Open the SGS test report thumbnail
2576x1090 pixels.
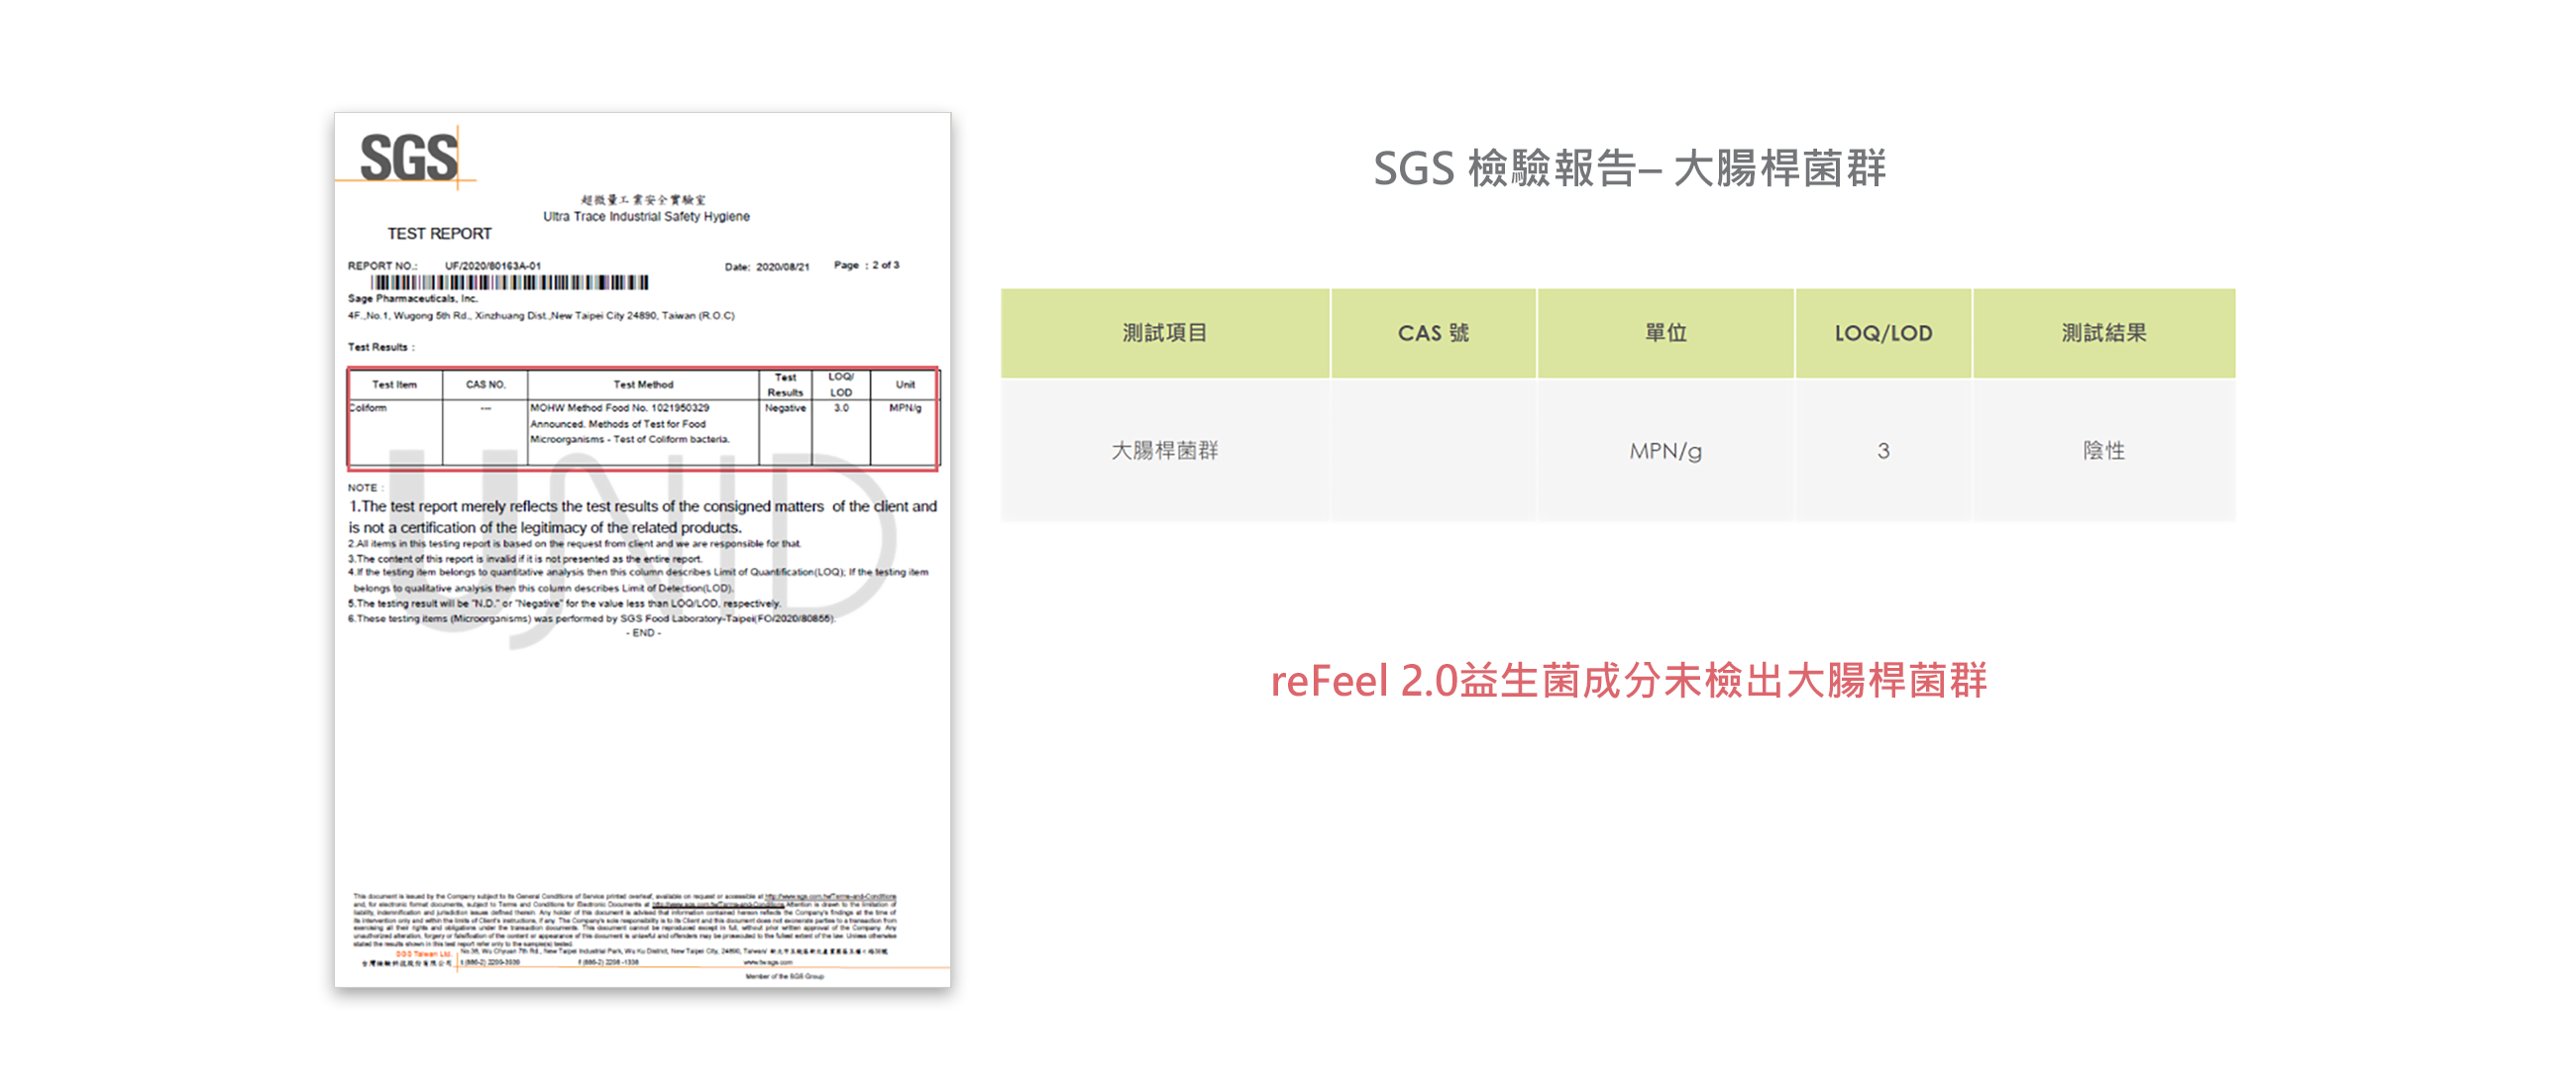click(x=642, y=549)
